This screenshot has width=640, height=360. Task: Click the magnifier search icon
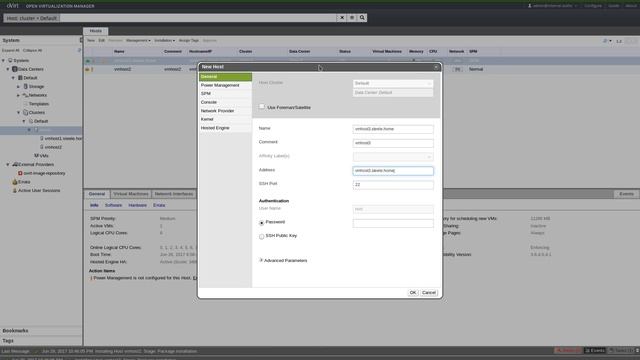362,18
